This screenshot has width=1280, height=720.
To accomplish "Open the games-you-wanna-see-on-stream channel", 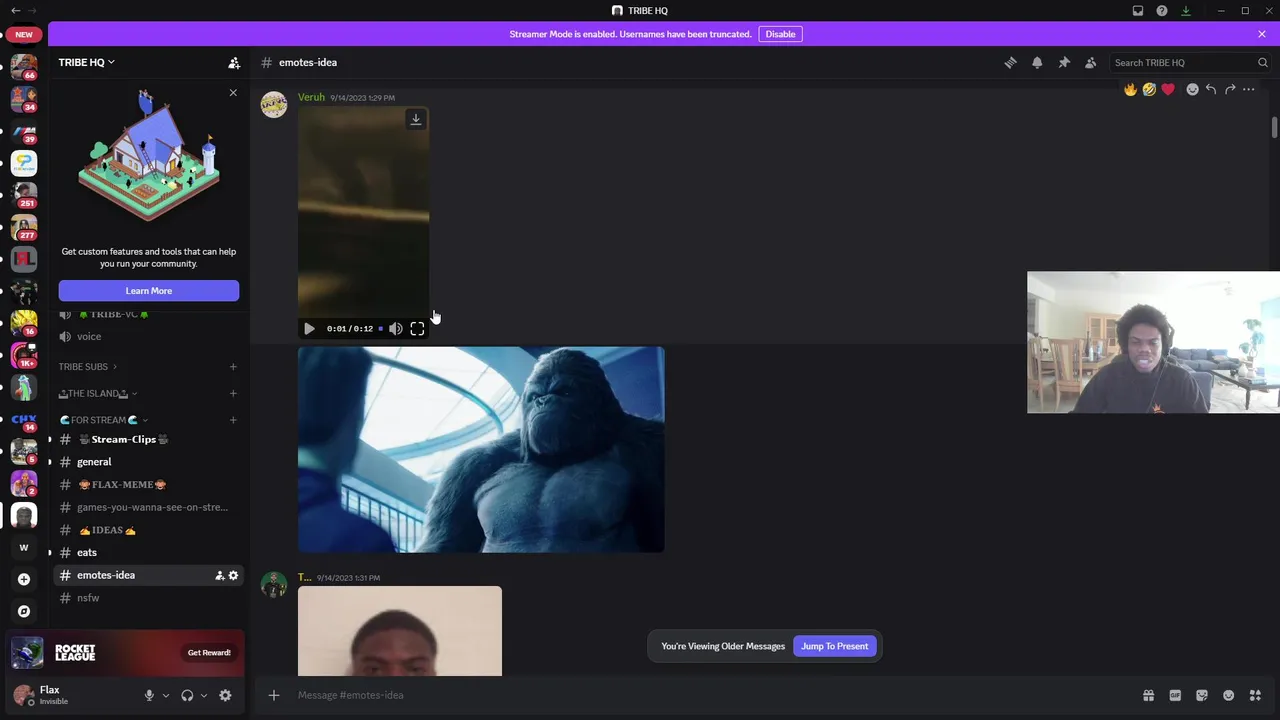I will [x=148, y=507].
